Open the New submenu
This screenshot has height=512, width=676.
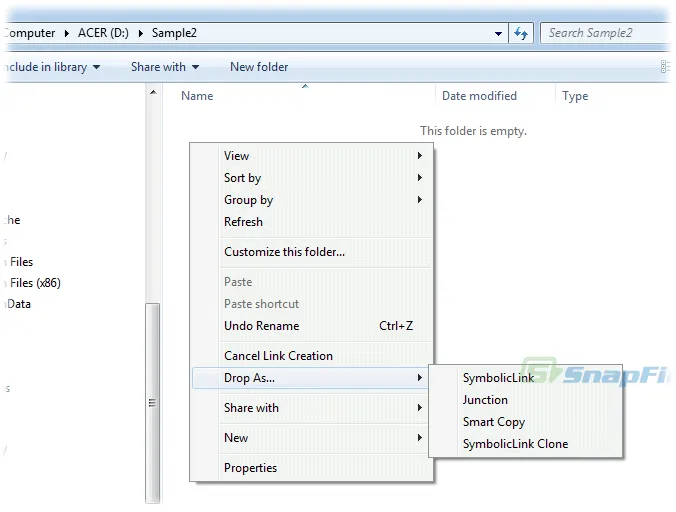coord(311,438)
